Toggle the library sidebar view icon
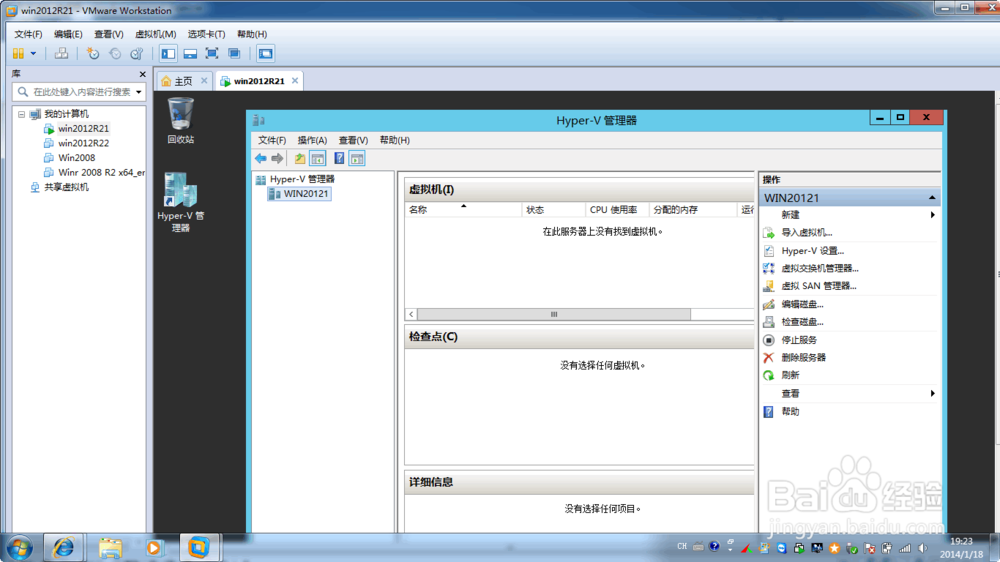Screen dimensions: 1000x562 (x=168, y=54)
